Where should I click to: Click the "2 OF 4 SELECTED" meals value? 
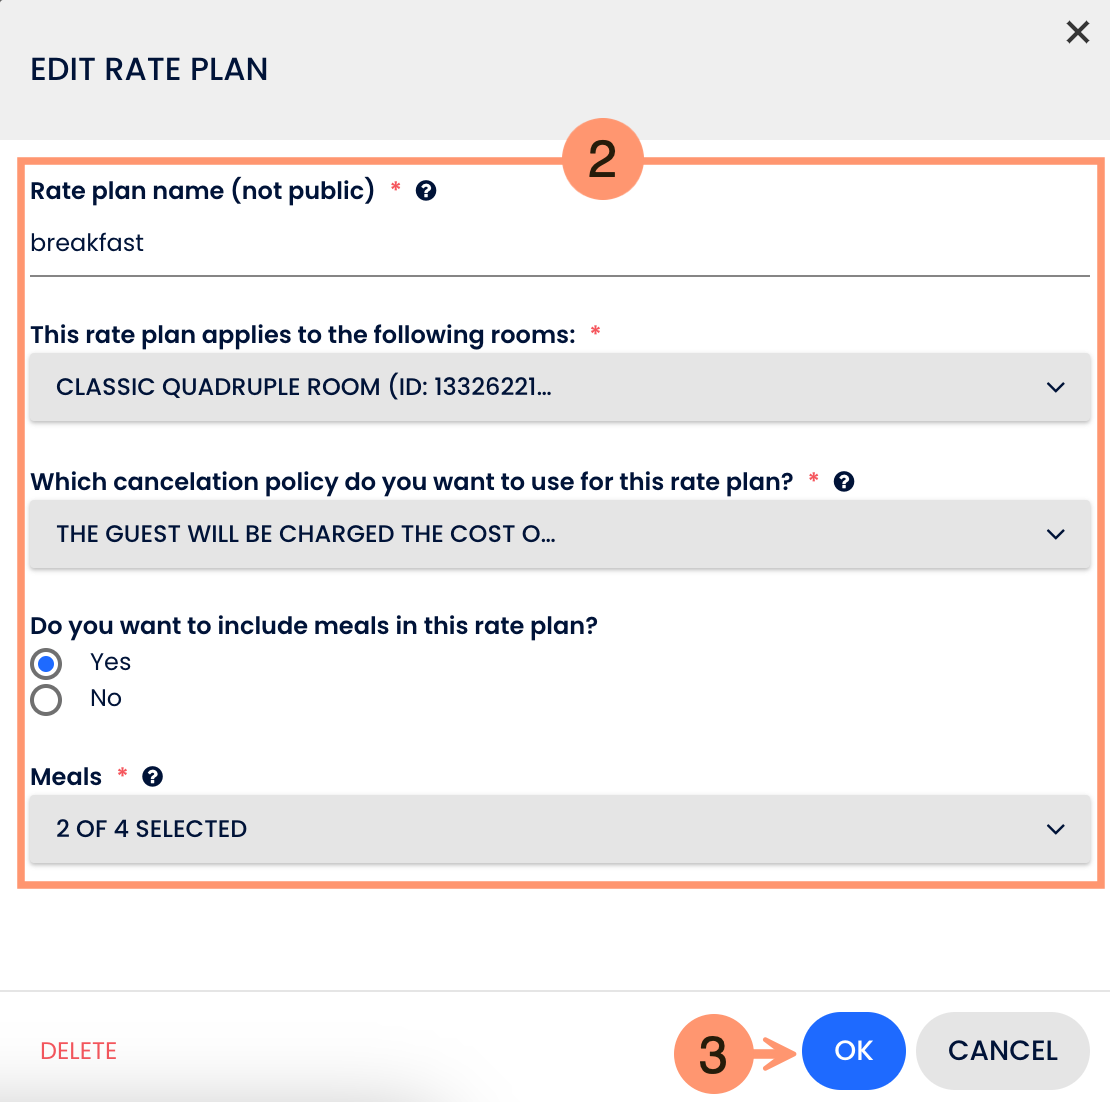click(x=151, y=829)
